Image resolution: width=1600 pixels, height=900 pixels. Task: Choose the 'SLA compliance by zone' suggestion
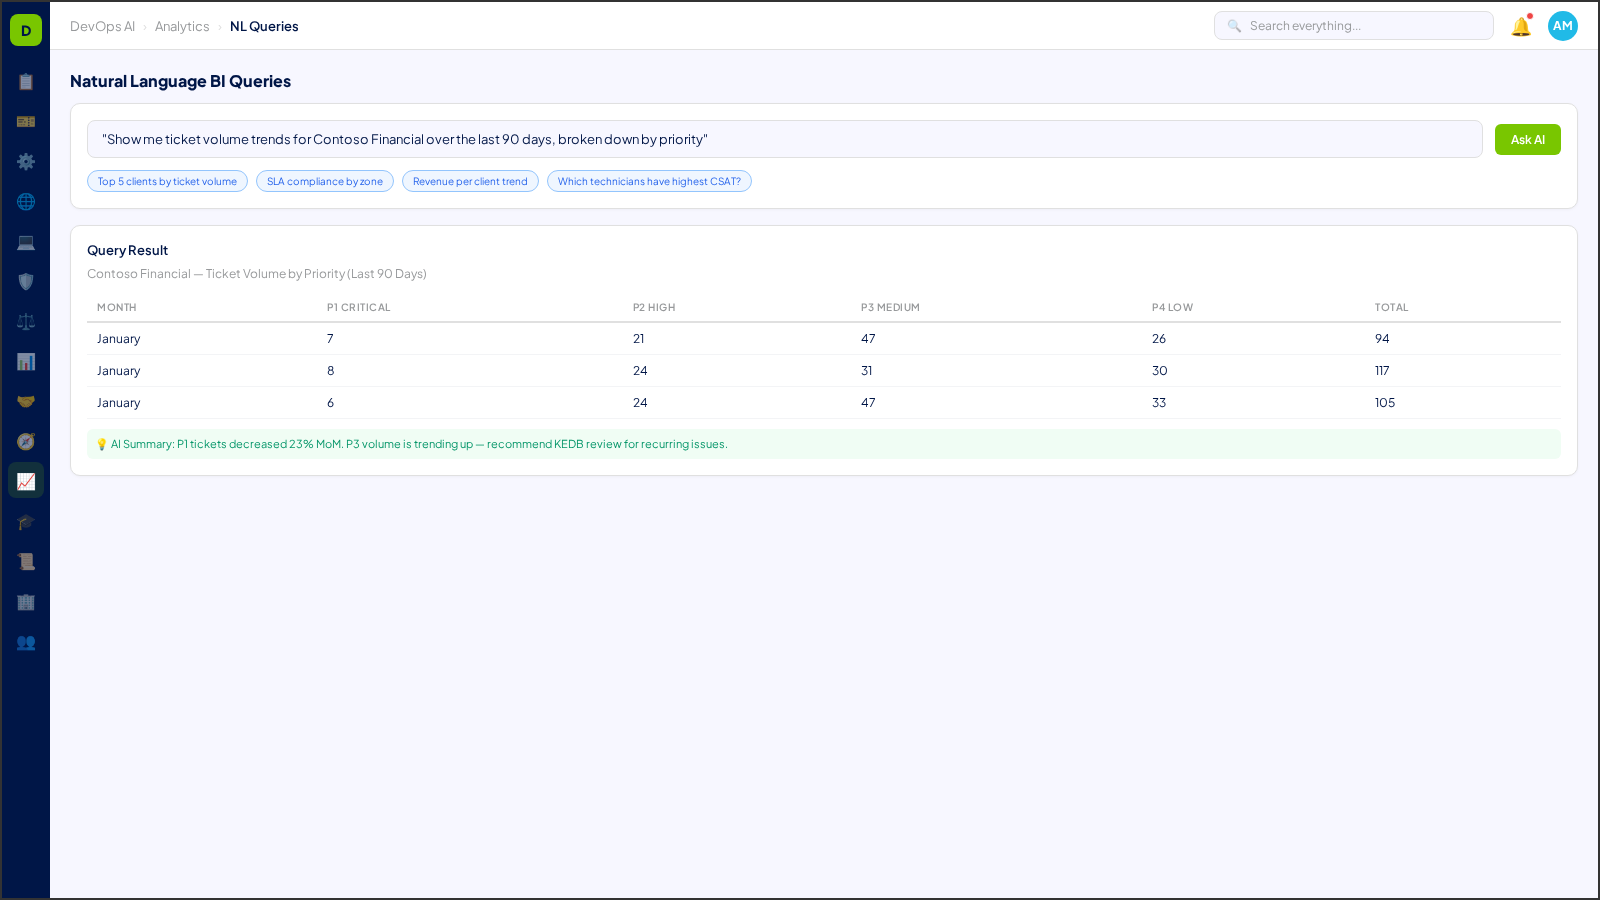[324, 181]
